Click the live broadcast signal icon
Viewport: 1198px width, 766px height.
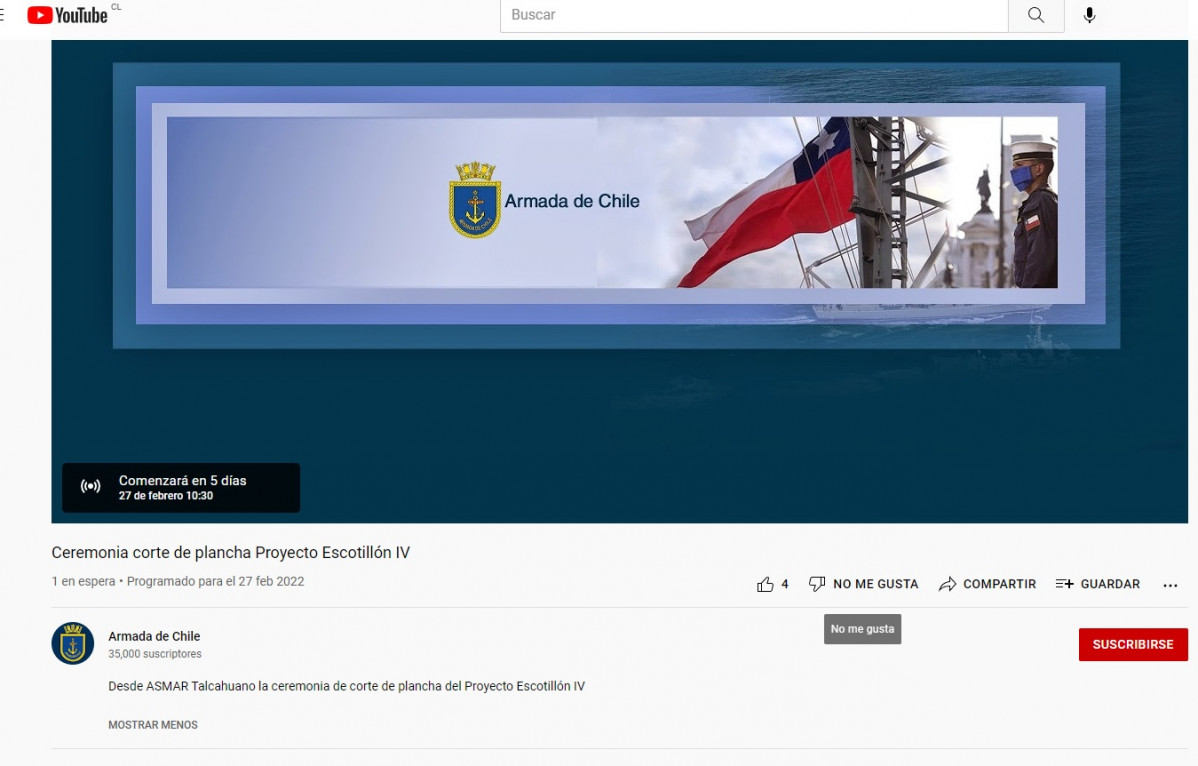[90, 486]
